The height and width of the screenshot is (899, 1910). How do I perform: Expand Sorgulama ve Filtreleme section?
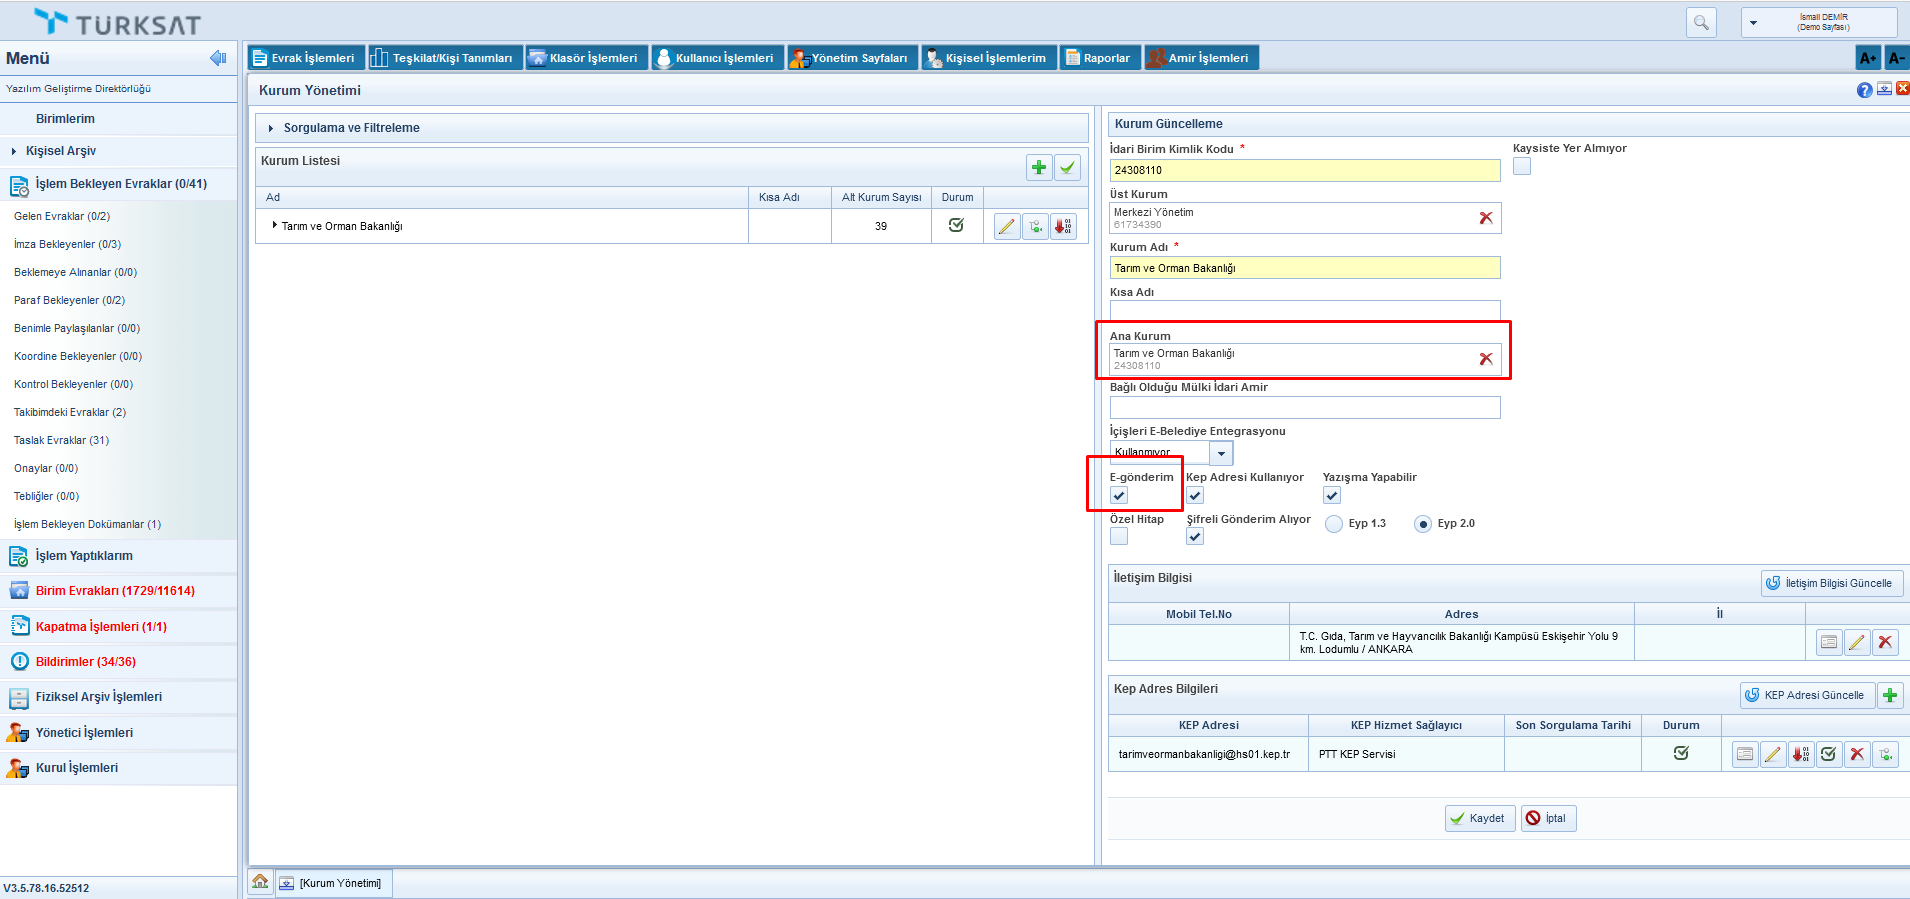(x=271, y=128)
